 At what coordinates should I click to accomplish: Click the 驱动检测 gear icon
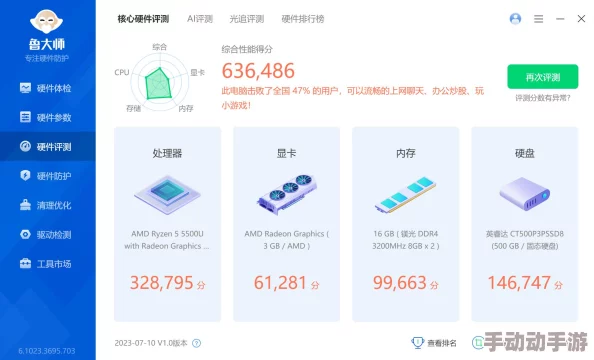[25, 234]
